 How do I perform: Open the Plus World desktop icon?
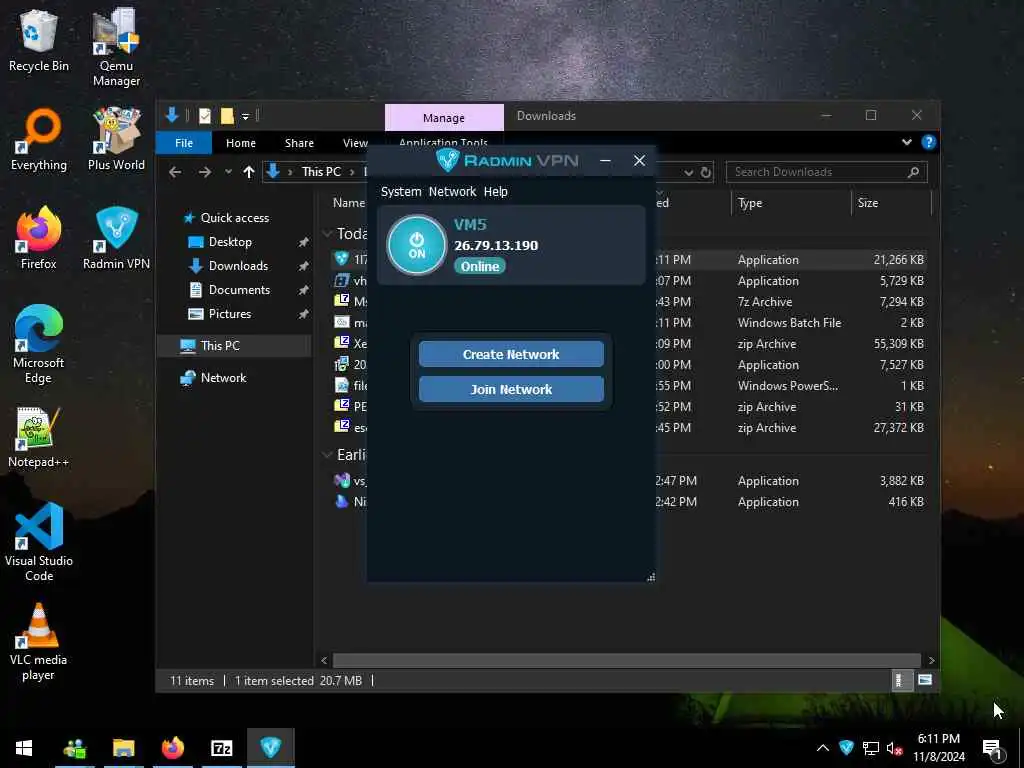tap(116, 140)
